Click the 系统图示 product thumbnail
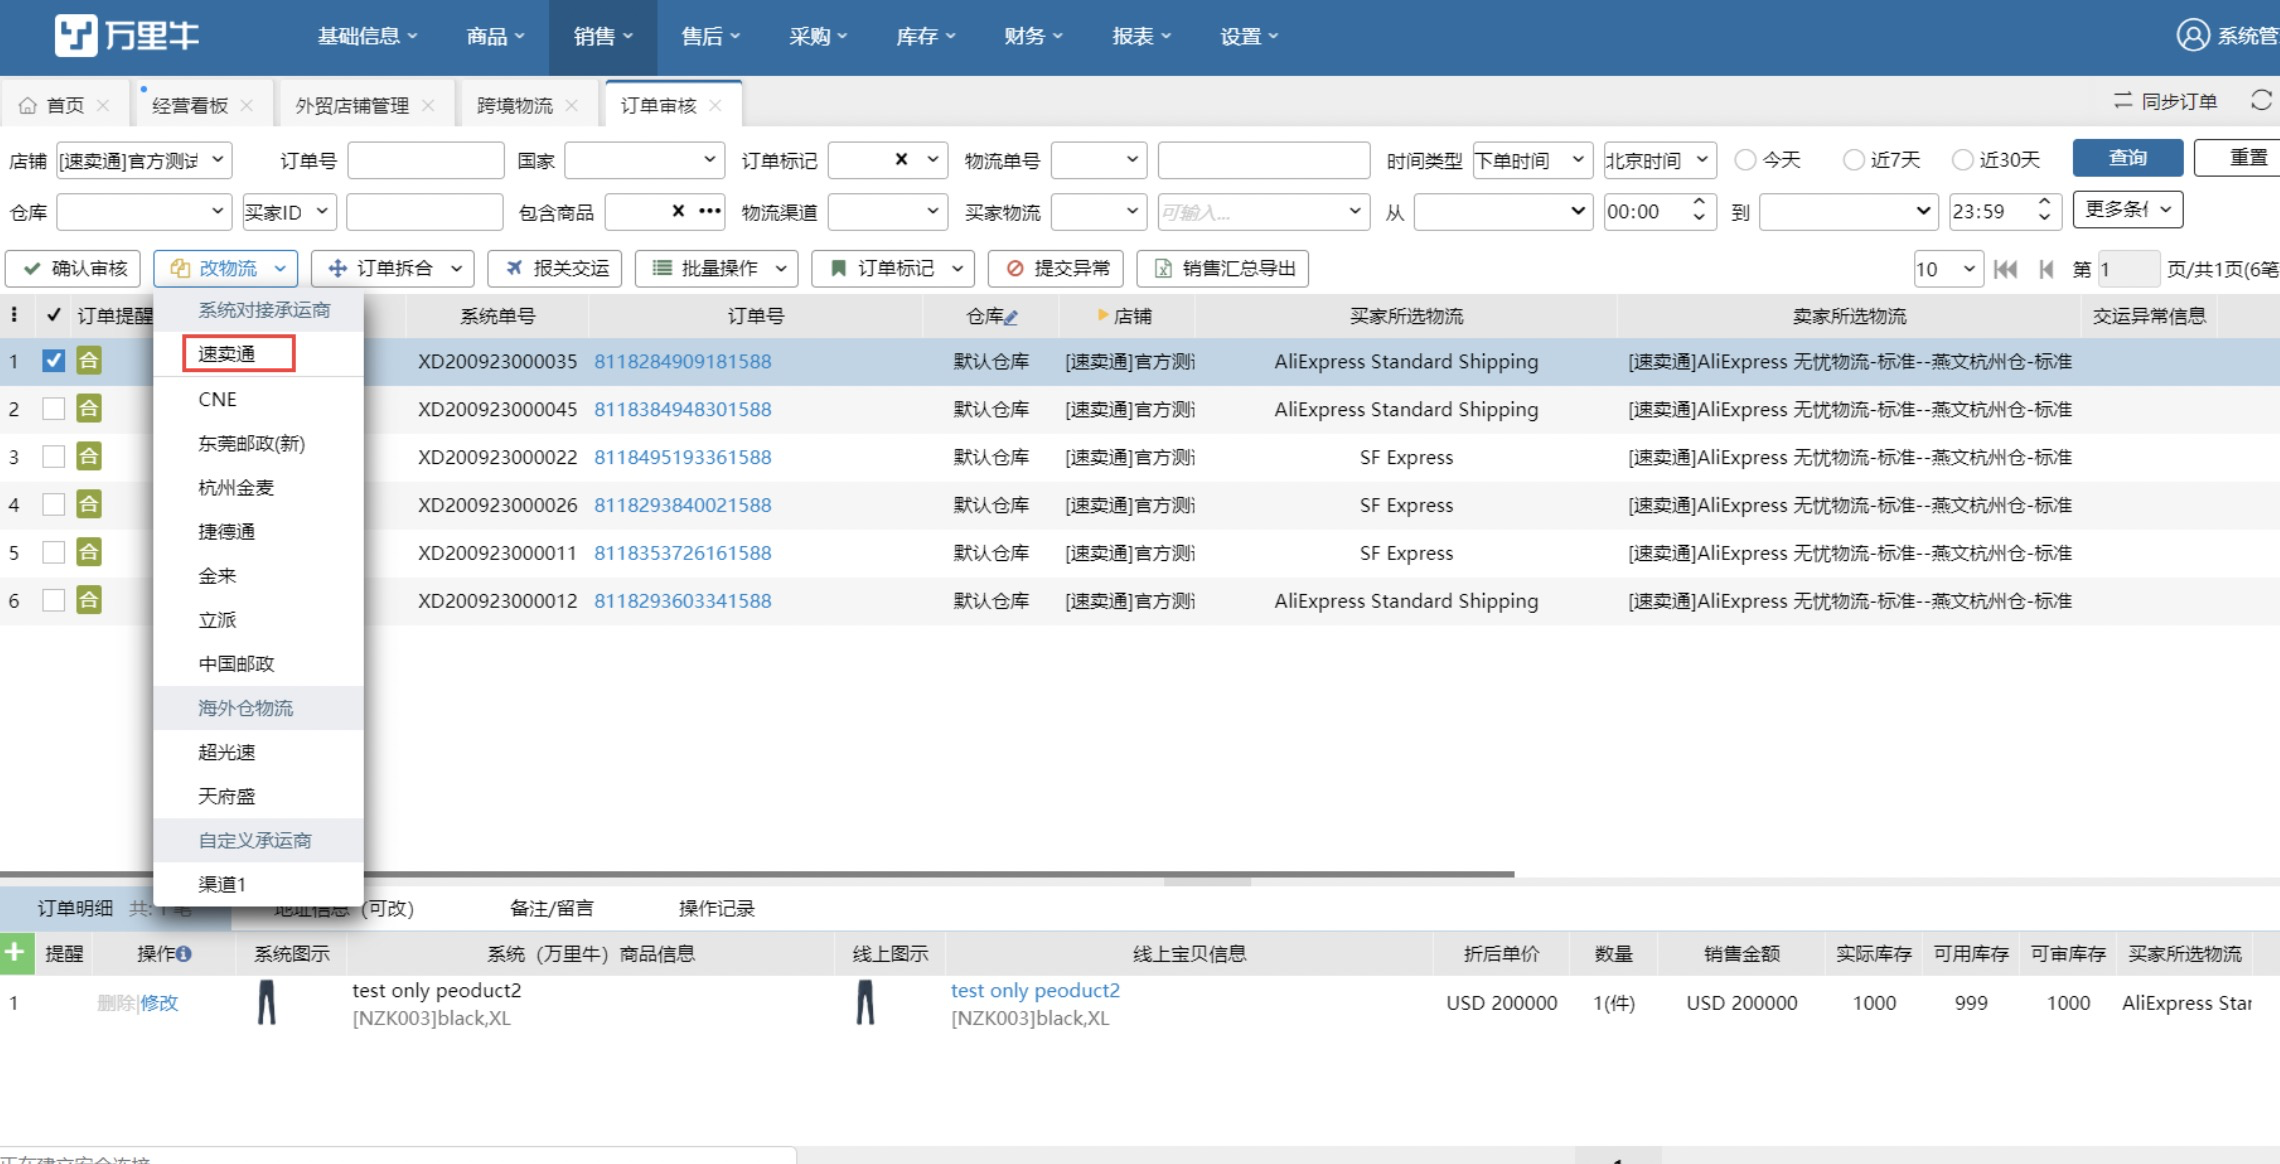This screenshot has height=1164, width=2280. pyautogui.click(x=267, y=1003)
